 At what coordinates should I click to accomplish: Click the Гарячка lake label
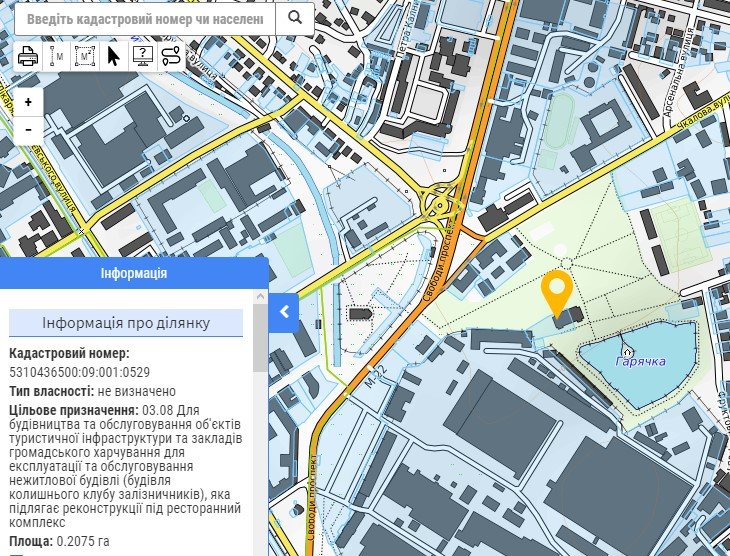tap(641, 361)
